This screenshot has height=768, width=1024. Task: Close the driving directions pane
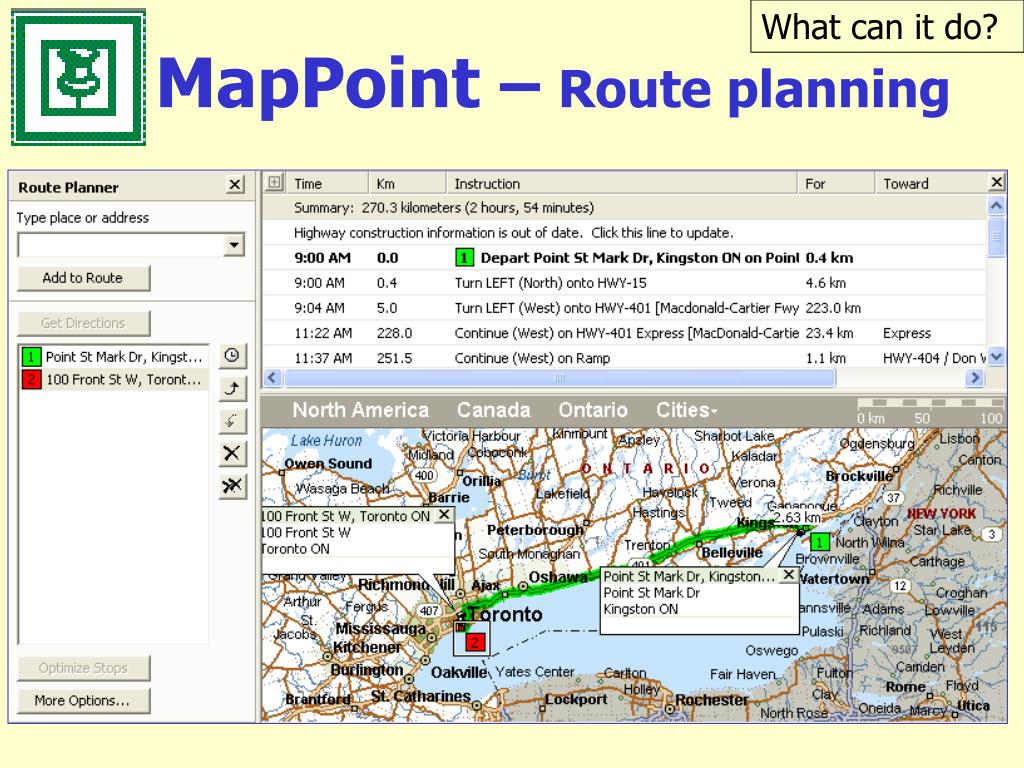pos(997,182)
